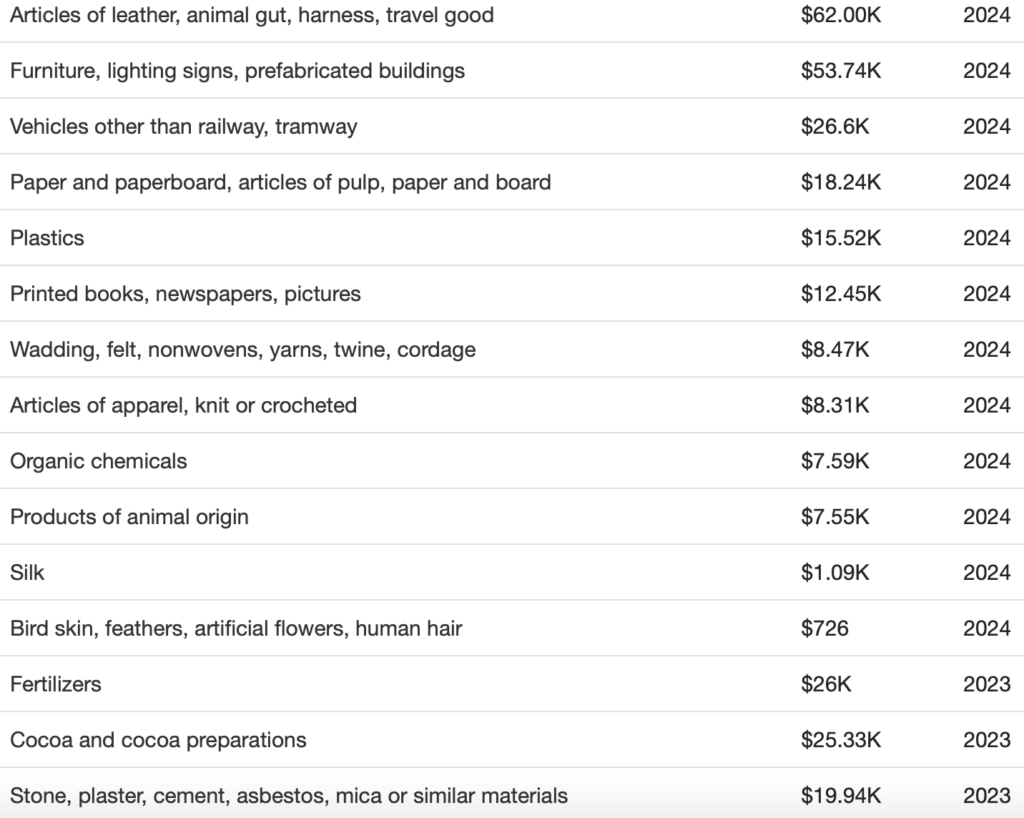Click the Silk category
The image size is (1024, 818).
click(x=27, y=573)
